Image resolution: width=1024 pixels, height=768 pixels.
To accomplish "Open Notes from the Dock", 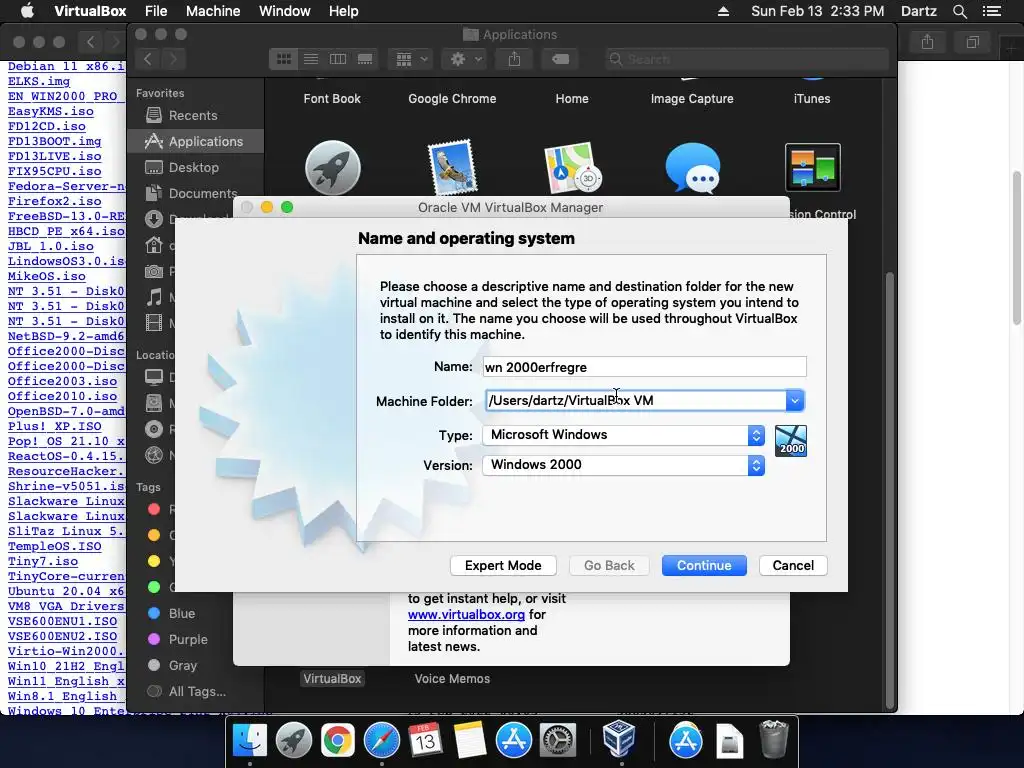I will (470, 741).
